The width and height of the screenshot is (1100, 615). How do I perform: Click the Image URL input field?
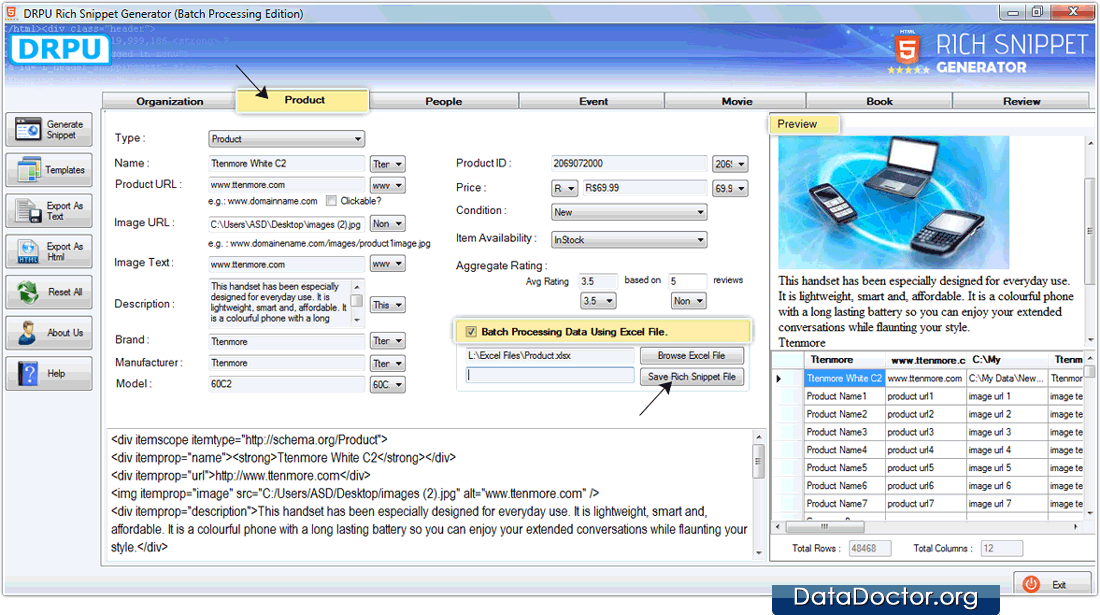tap(286, 224)
